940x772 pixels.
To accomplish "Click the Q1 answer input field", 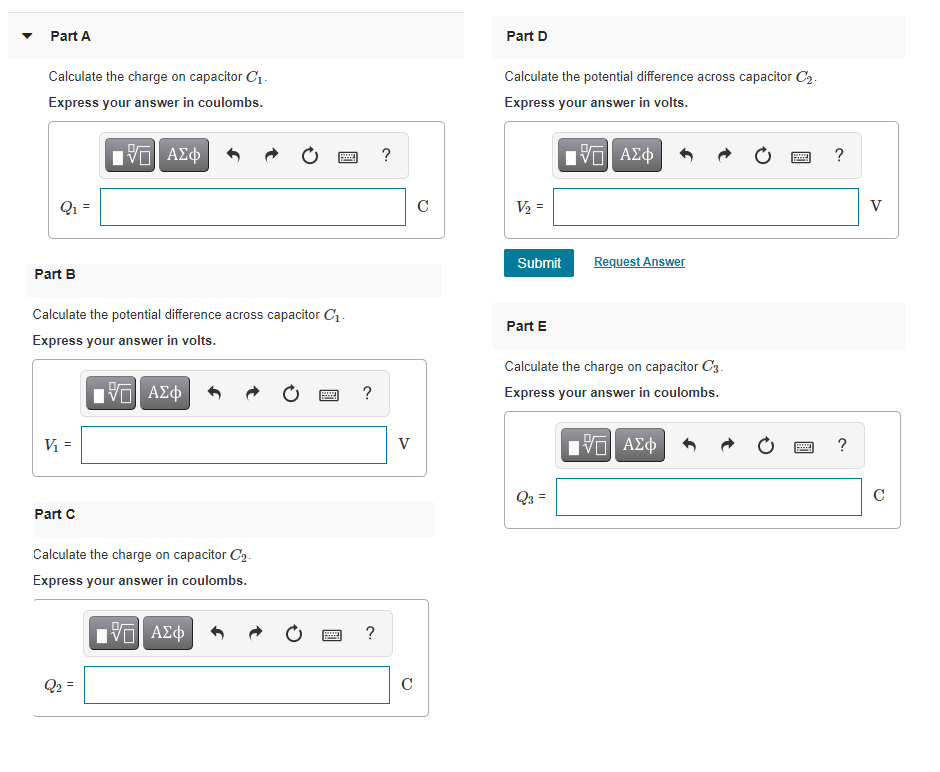I will click(x=253, y=207).
